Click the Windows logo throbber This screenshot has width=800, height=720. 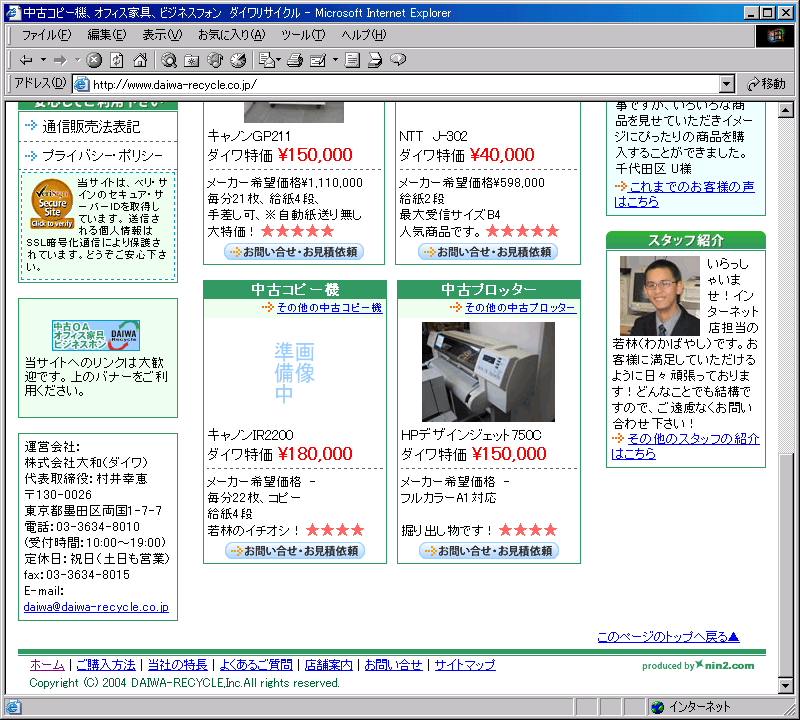point(774,35)
